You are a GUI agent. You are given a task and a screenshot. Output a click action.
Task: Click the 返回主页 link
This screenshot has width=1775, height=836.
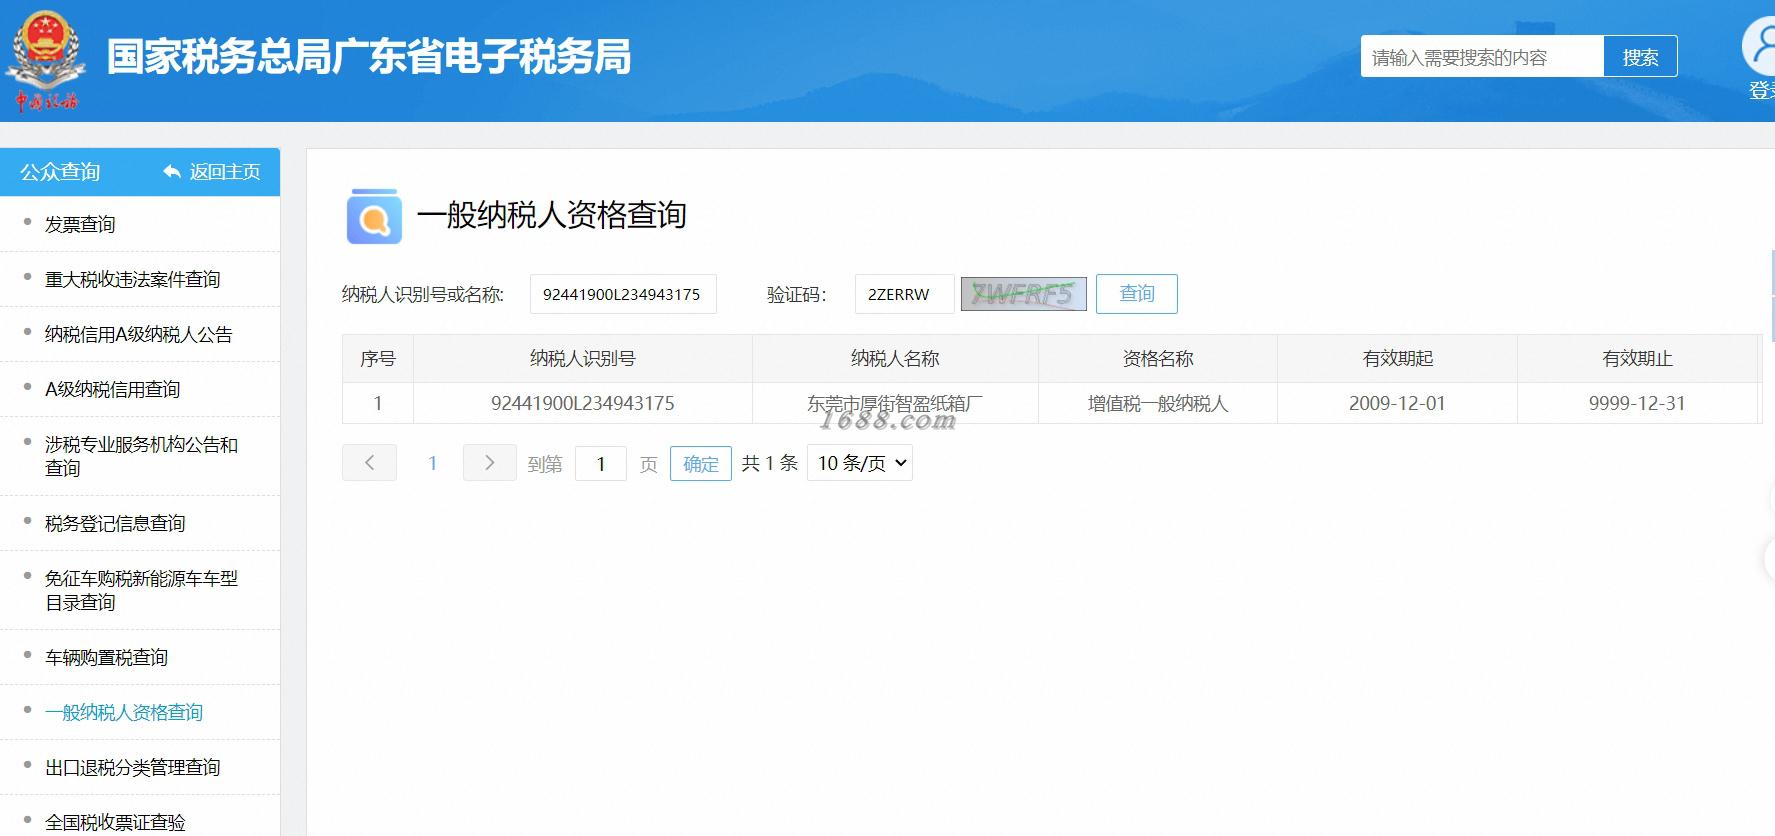click(225, 172)
